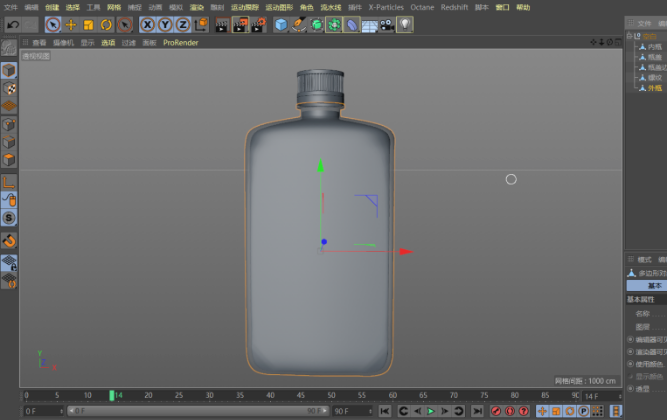This screenshot has width=667, height=420.
Task: Select the Scale tool in top toolbar
Action: point(88,24)
